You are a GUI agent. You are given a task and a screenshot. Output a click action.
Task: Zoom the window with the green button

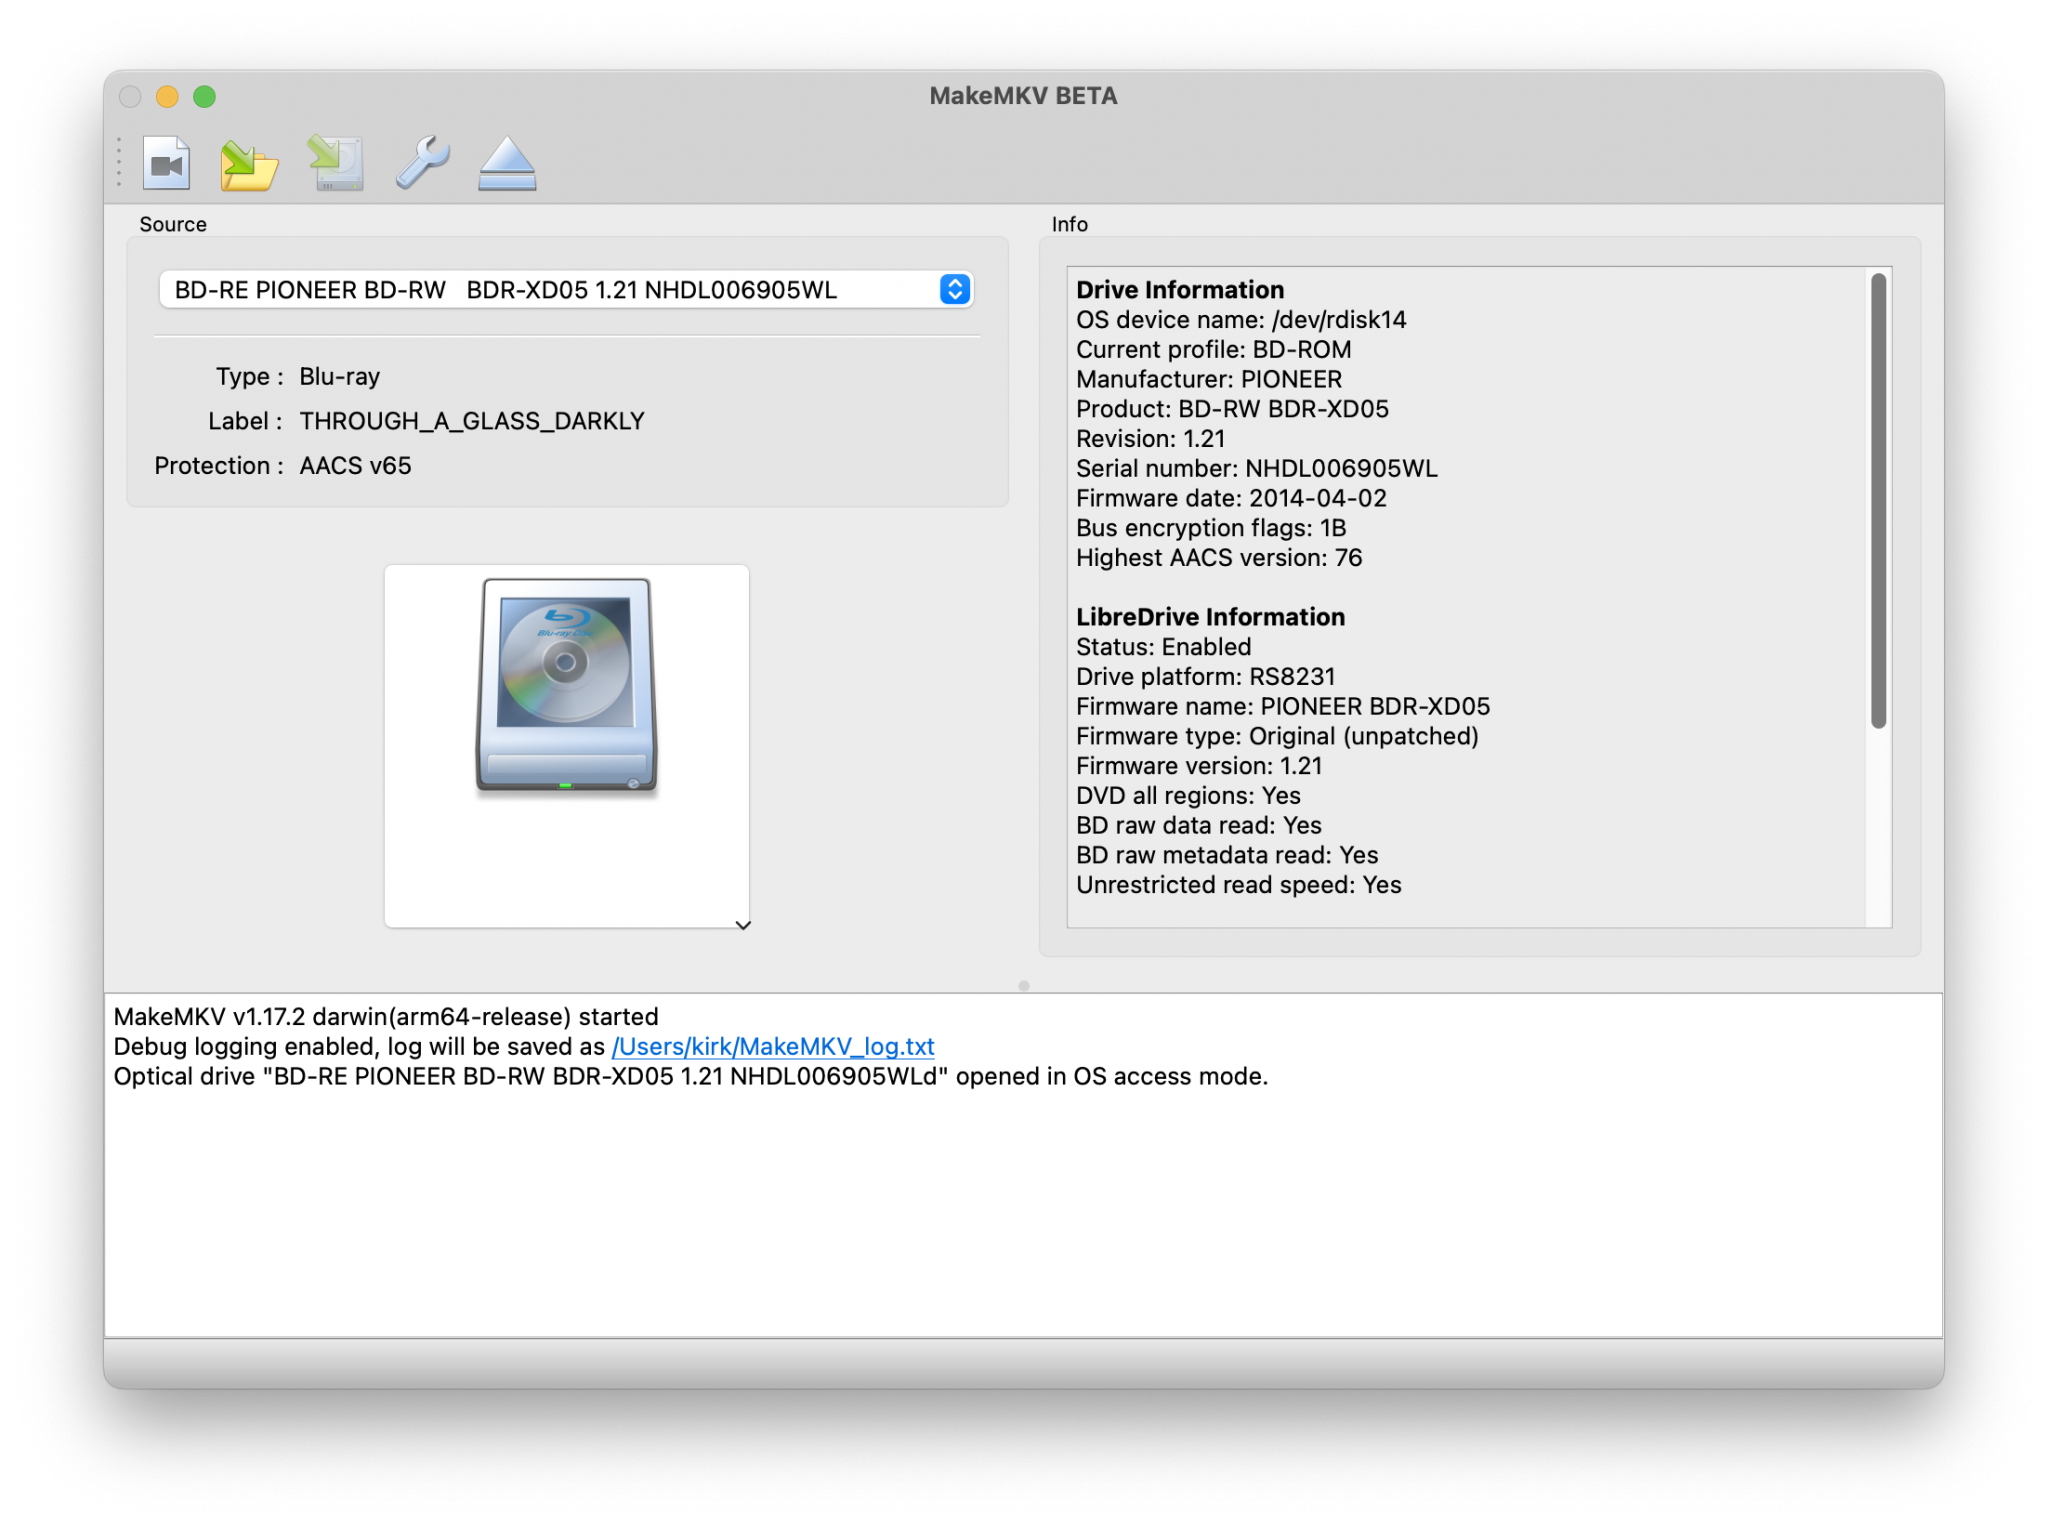204,97
